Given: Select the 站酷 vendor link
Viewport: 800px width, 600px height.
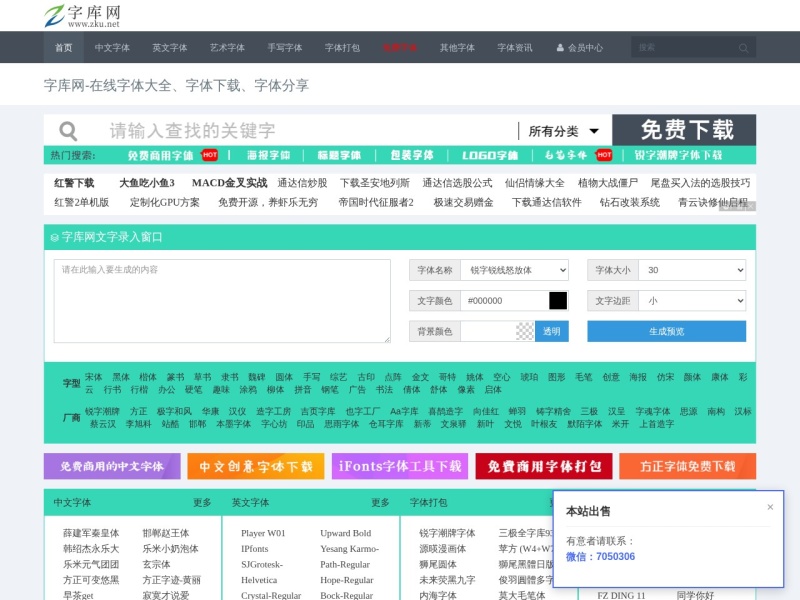Looking at the screenshot, I should [x=170, y=424].
